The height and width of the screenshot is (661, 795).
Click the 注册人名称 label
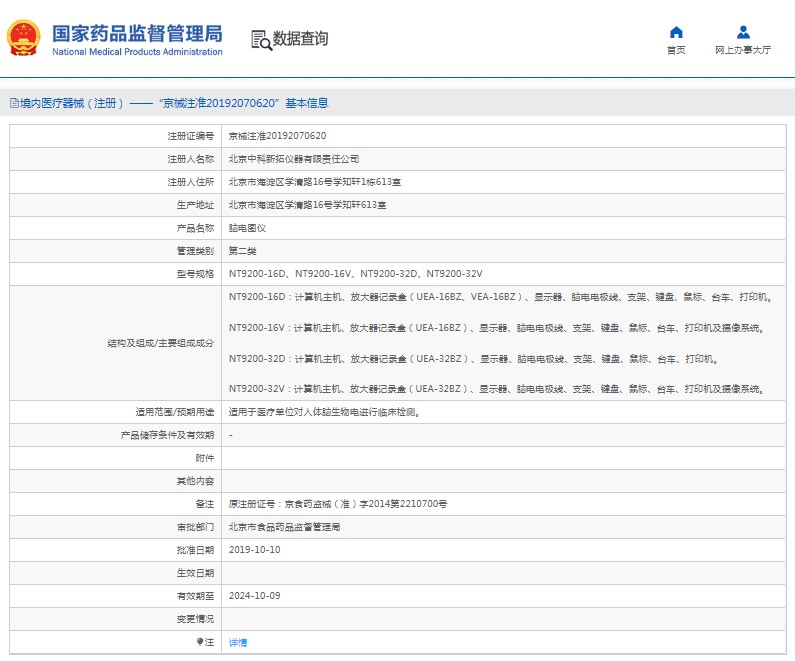tap(191, 159)
